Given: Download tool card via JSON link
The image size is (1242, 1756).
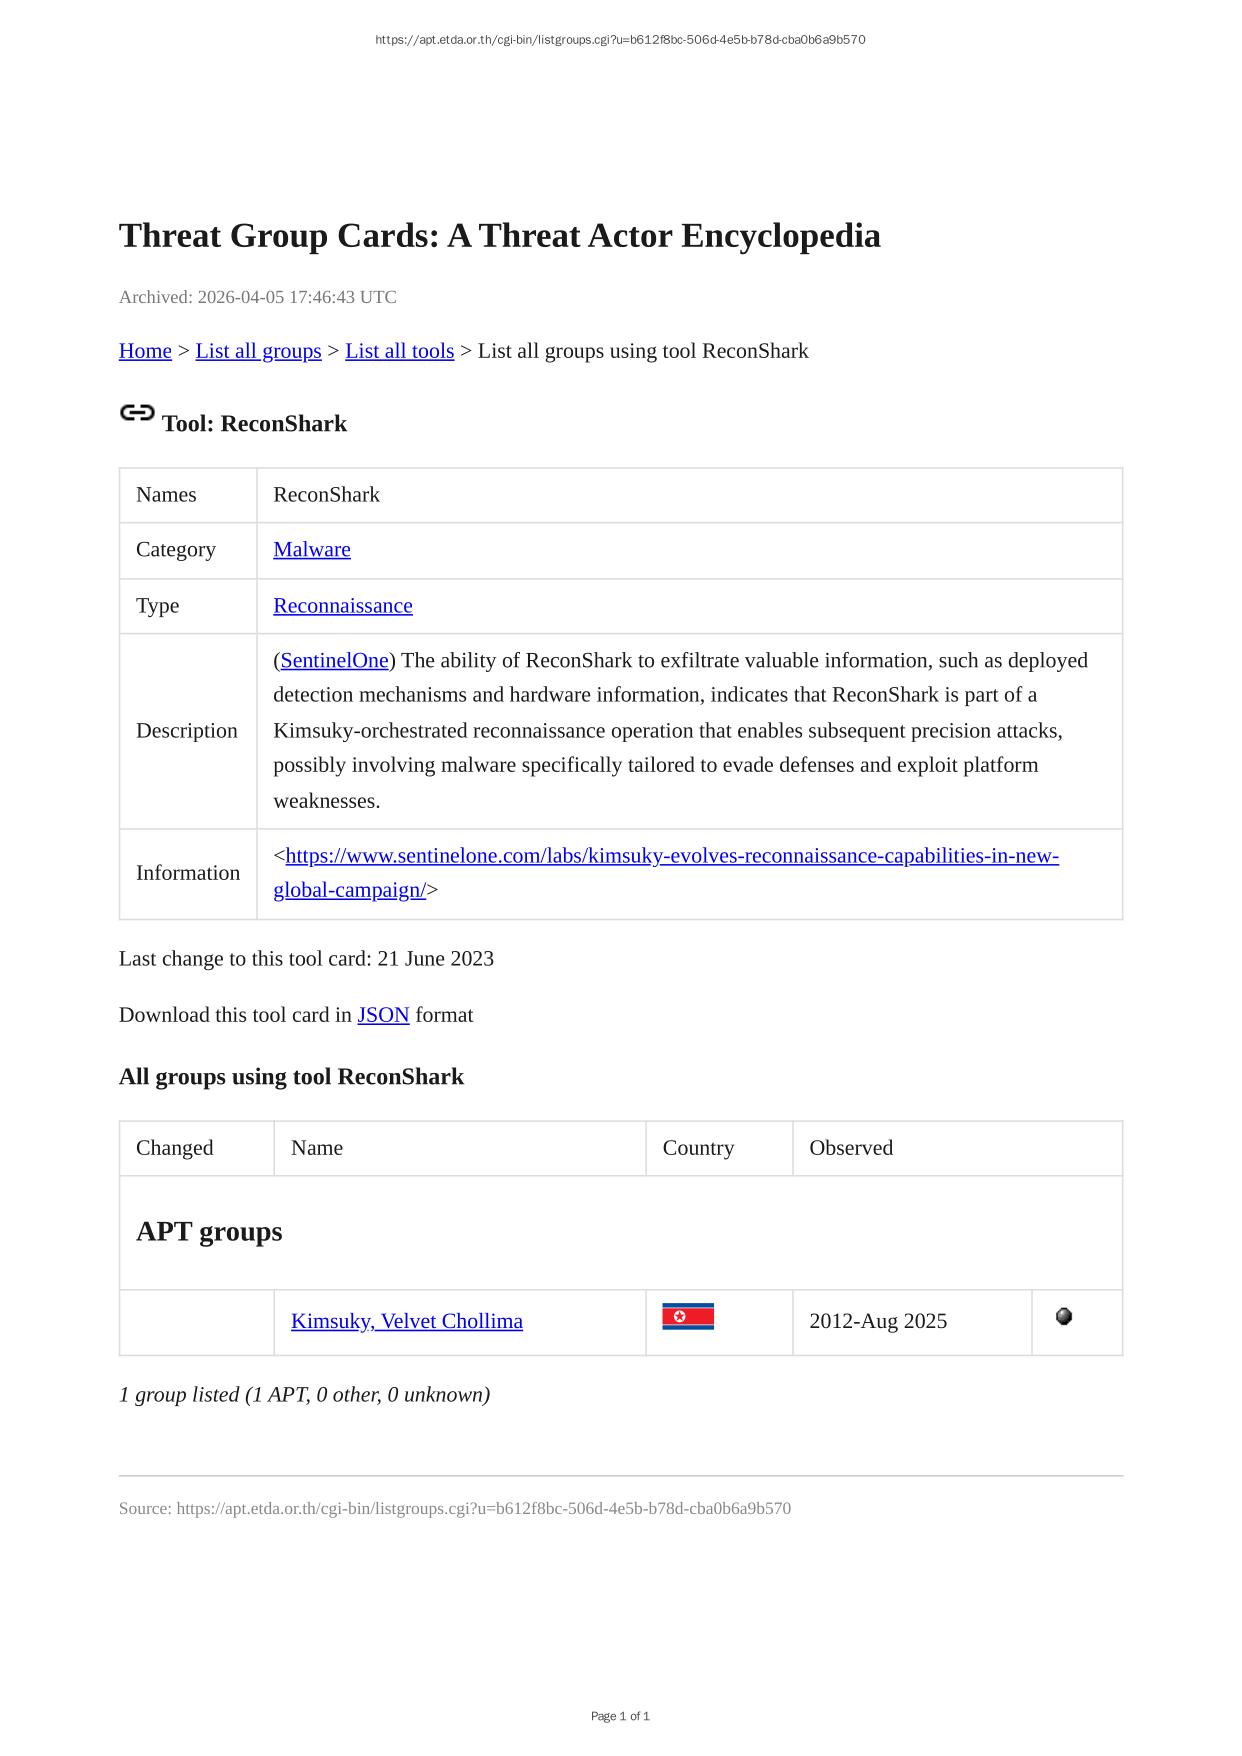Looking at the screenshot, I should 383,1015.
